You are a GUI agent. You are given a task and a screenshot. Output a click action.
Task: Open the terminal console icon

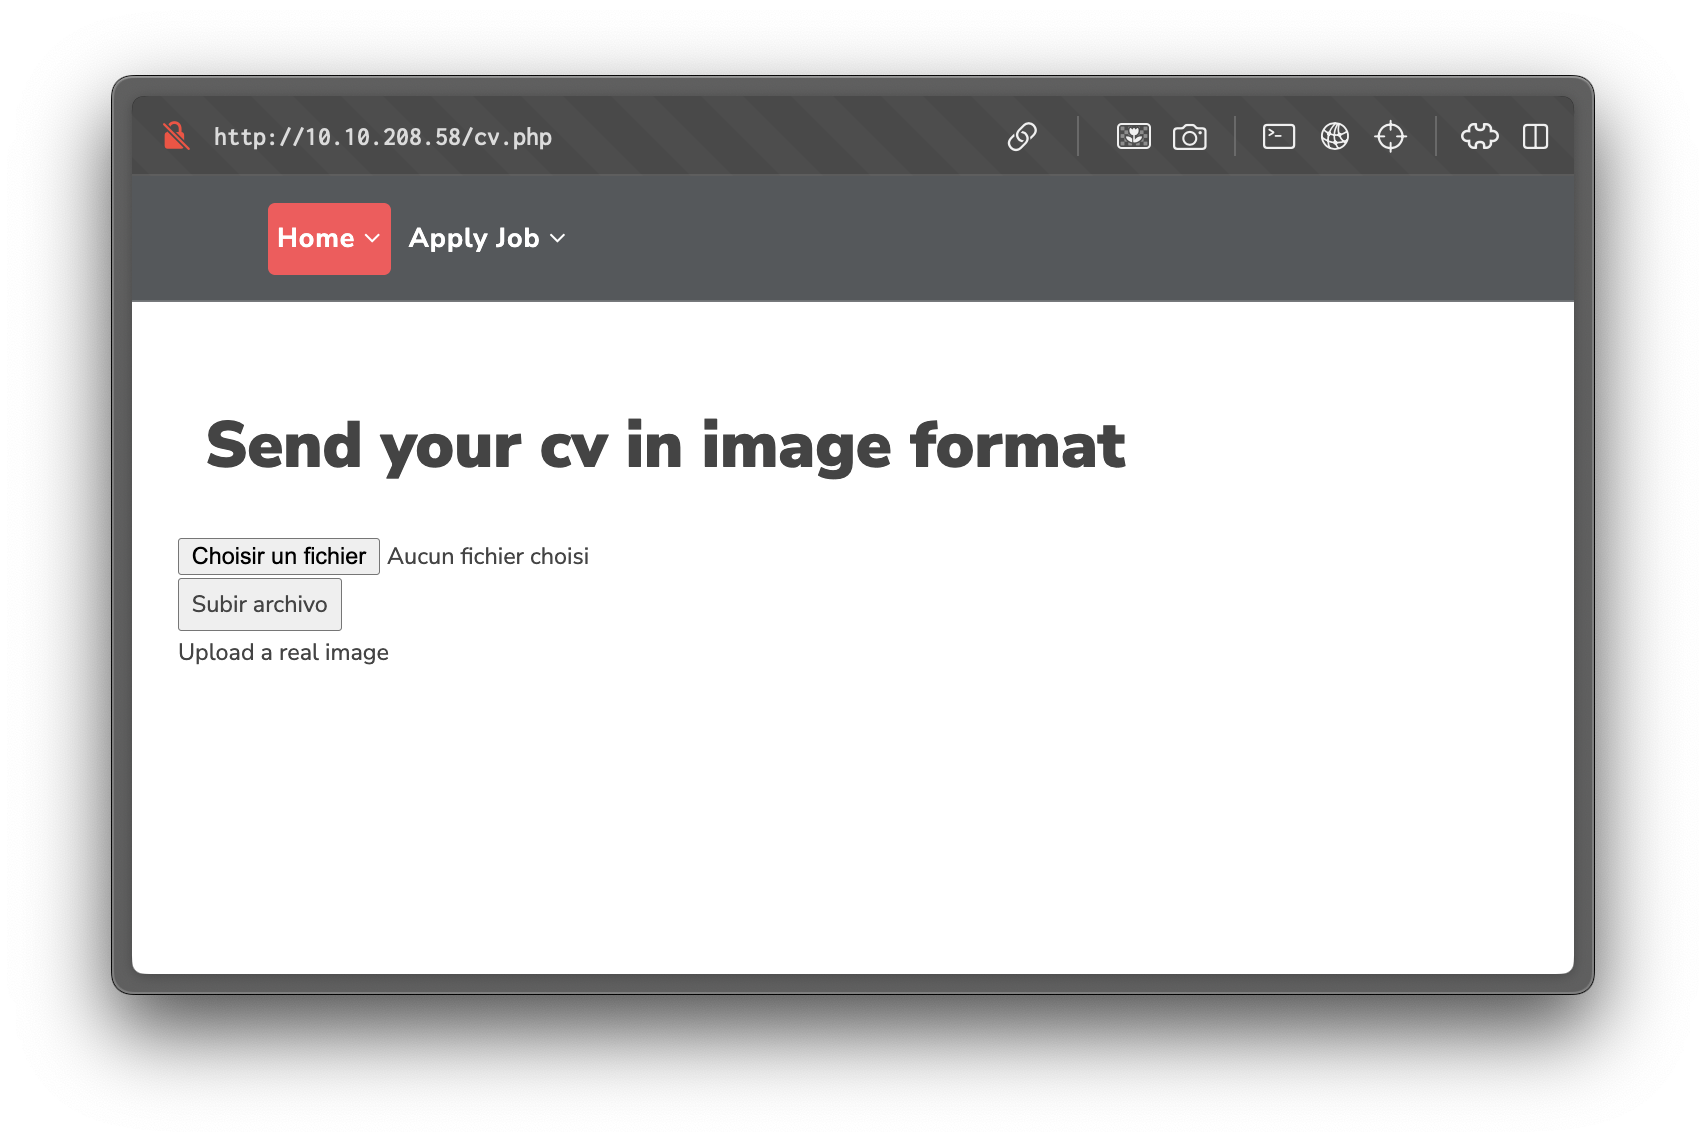(x=1278, y=136)
